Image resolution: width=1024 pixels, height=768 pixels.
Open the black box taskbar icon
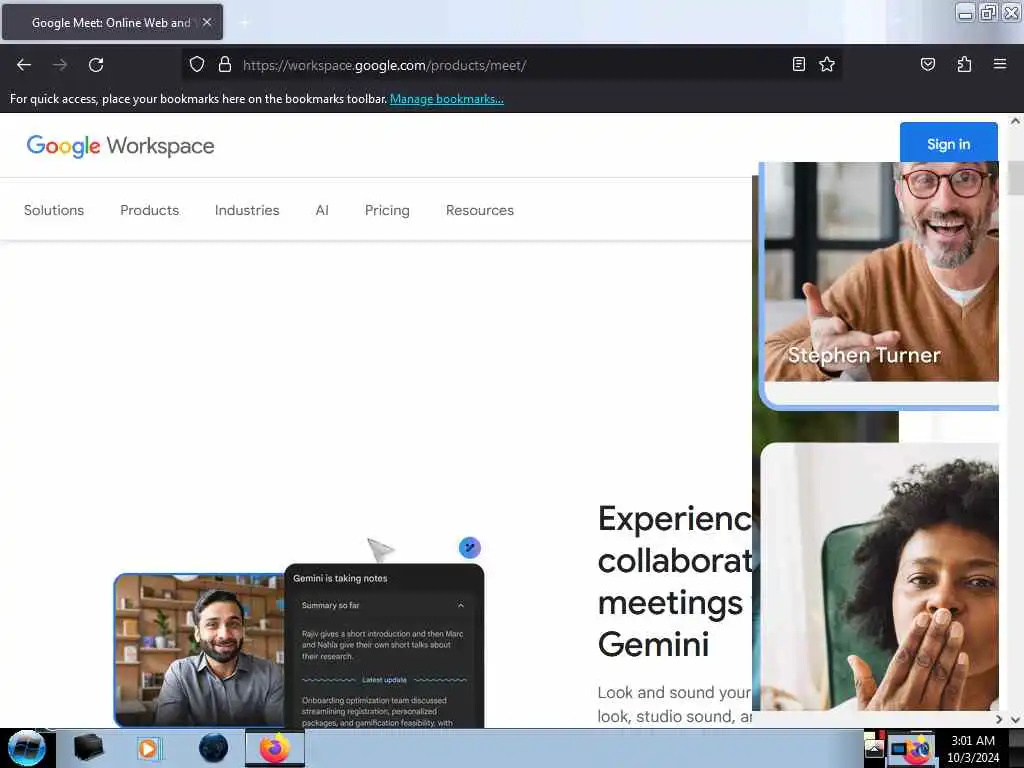[88, 748]
